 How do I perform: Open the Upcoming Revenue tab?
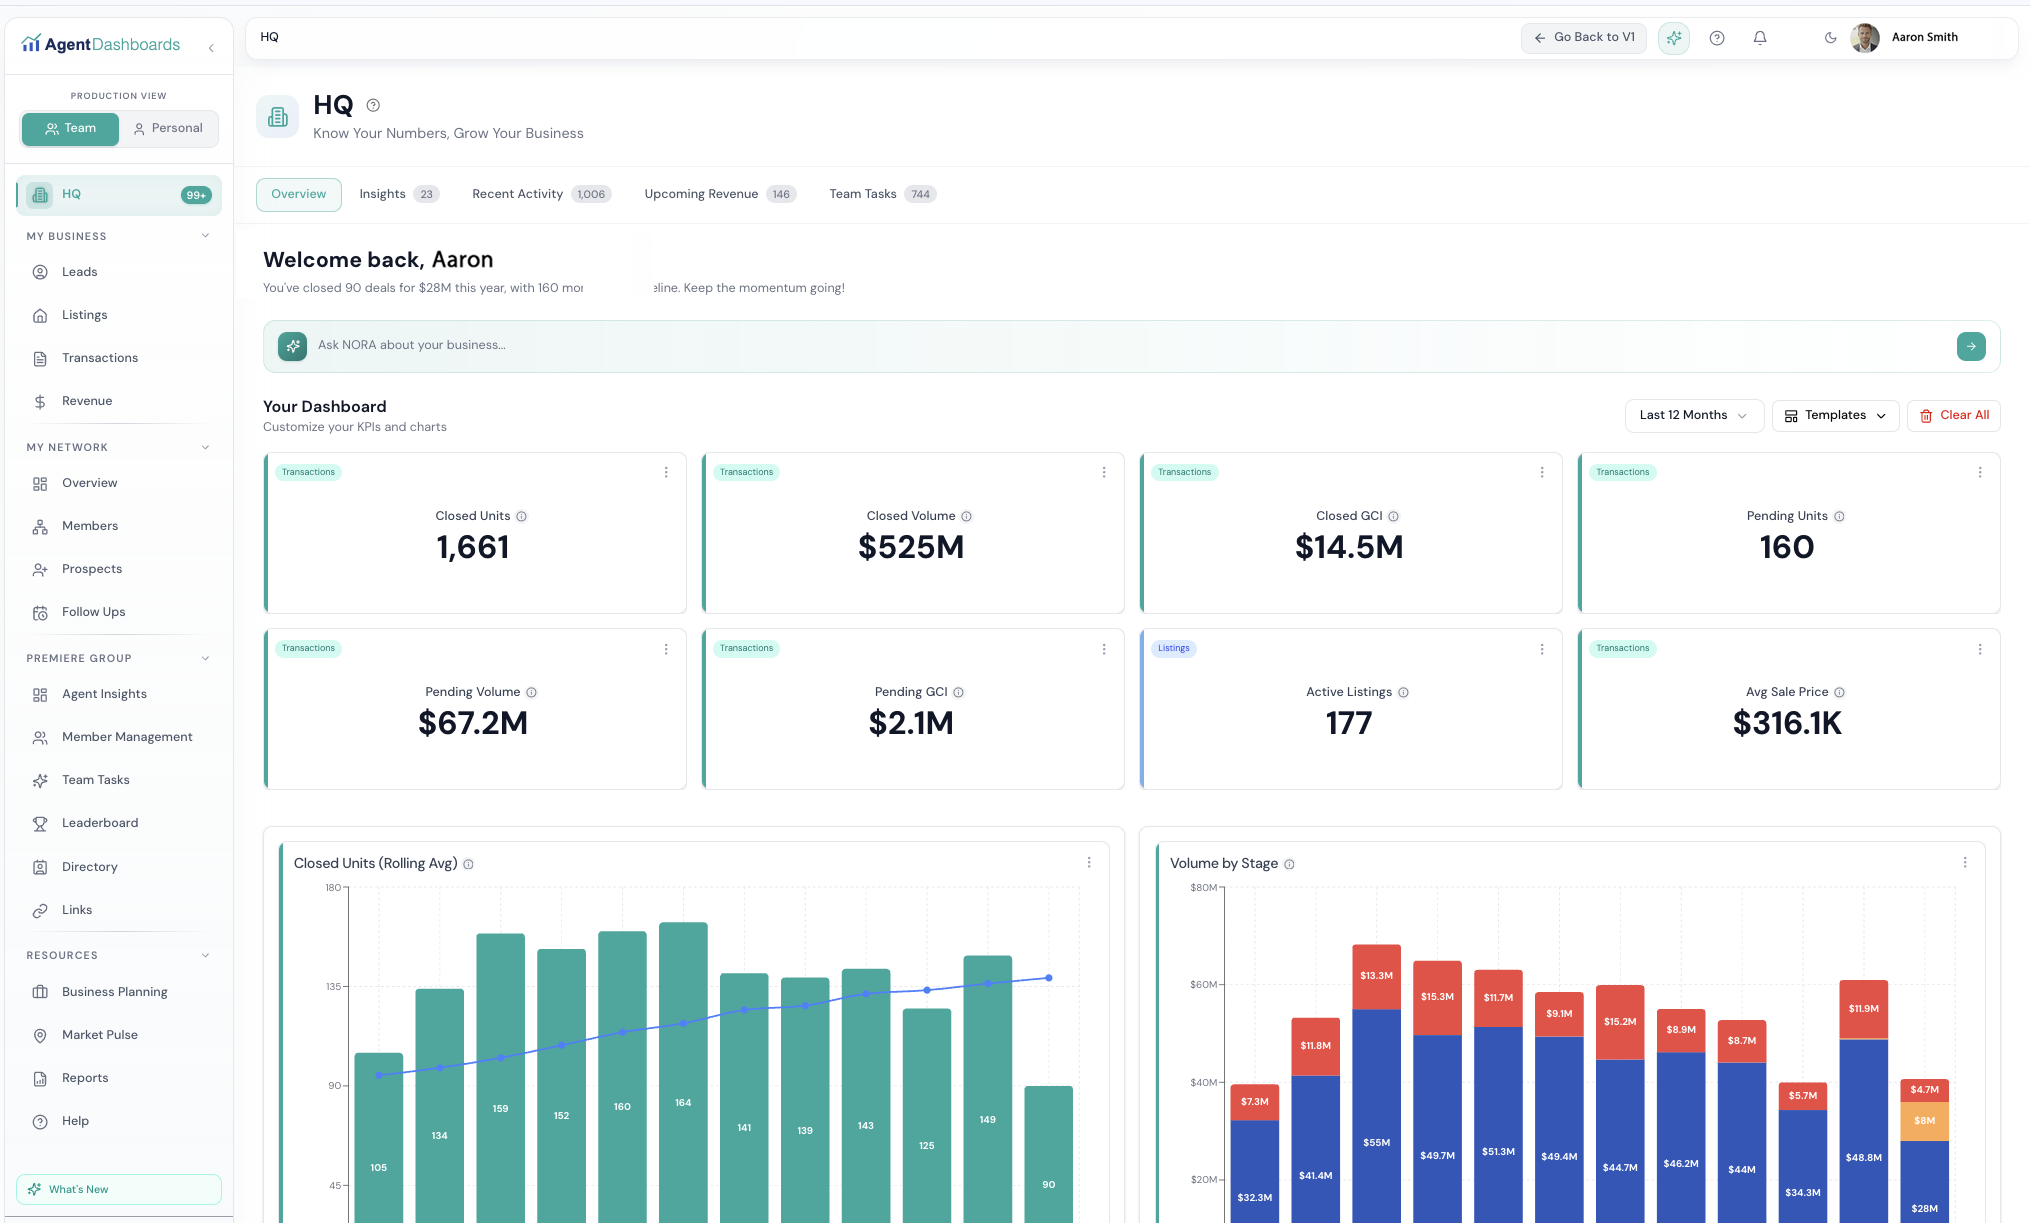coord(700,194)
